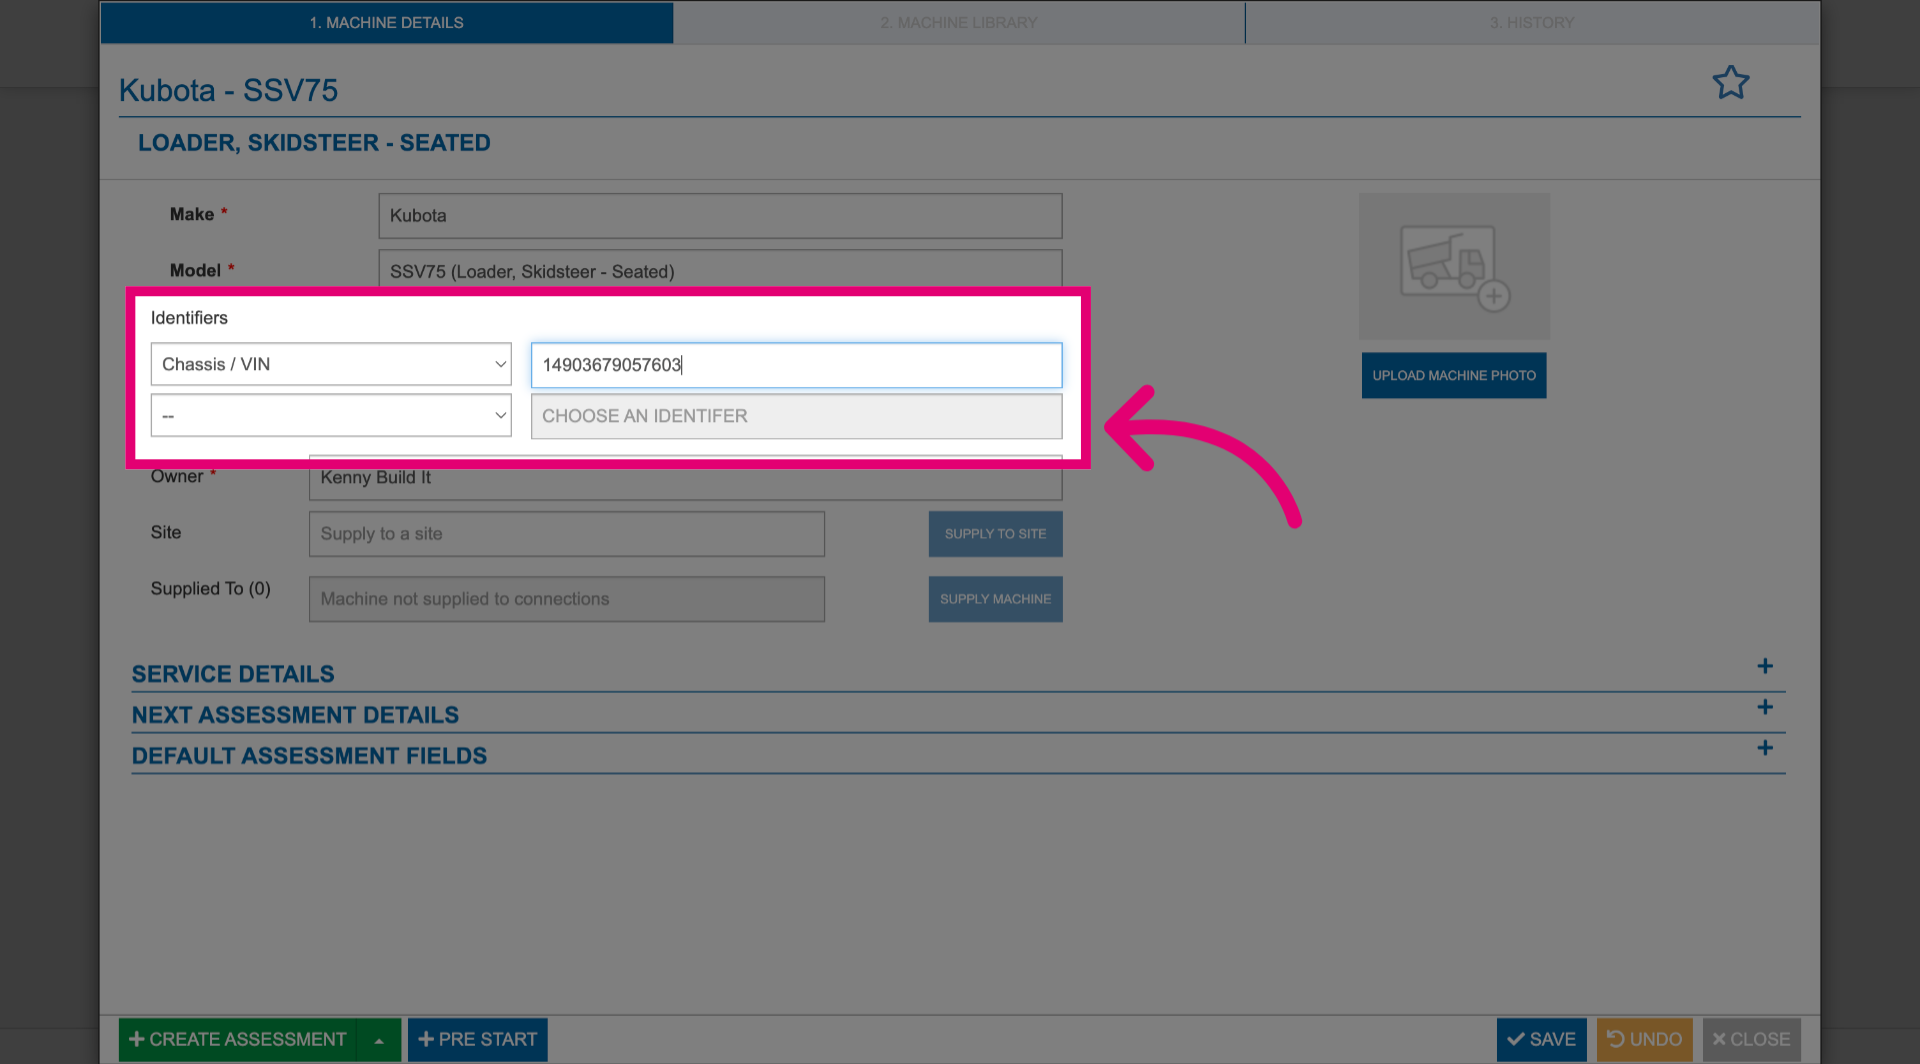
Task: Click the add machine photo placeholder
Action: pyautogui.click(x=1454, y=267)
